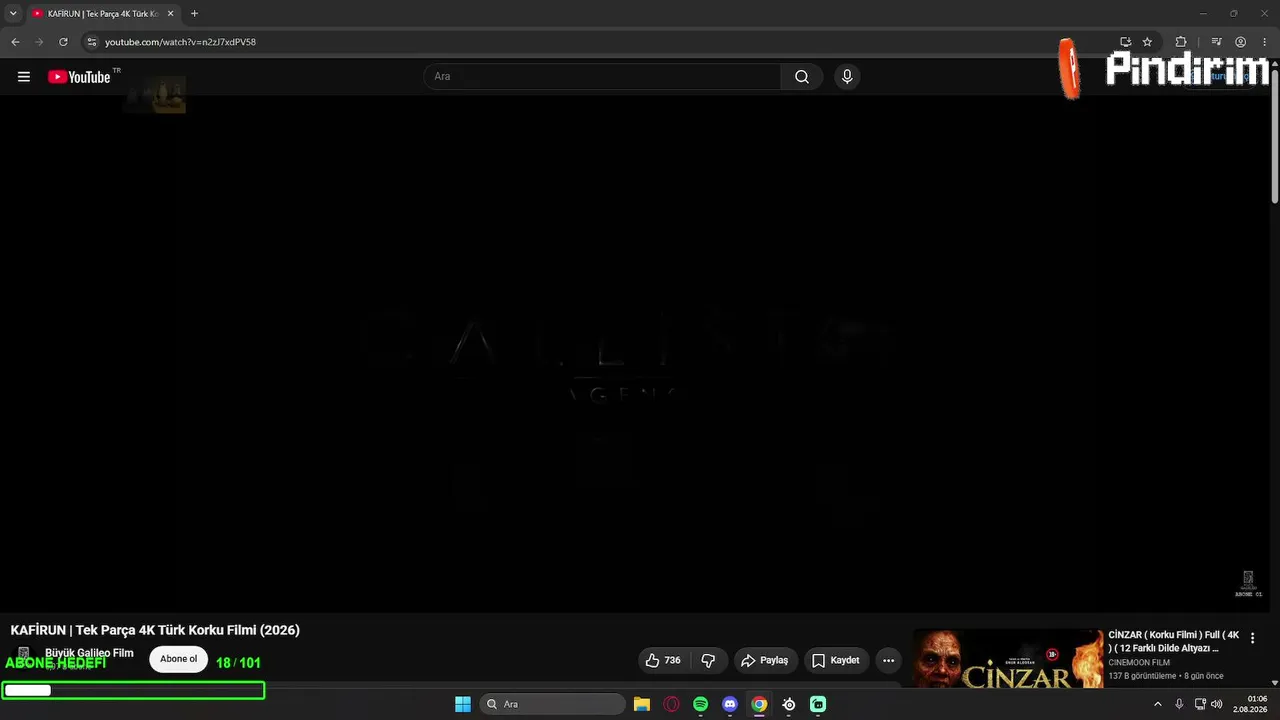Share the video via Paylaş button

coord(765,660)
